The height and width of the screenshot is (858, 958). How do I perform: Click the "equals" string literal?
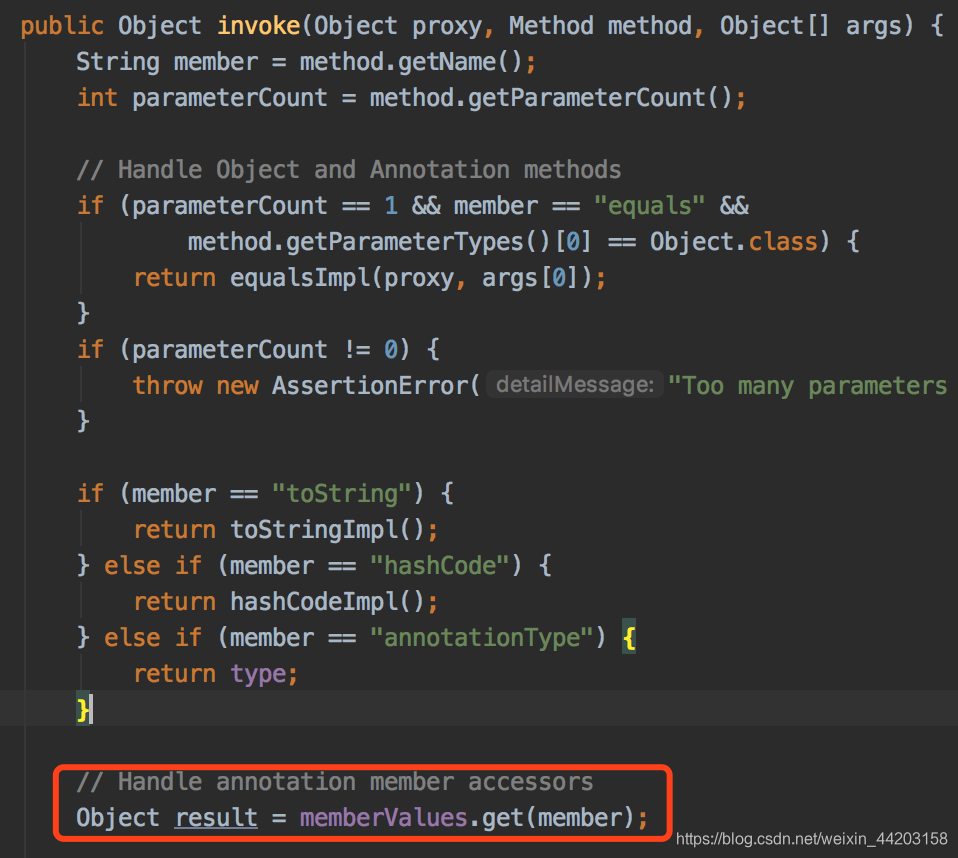coord(649,206)
